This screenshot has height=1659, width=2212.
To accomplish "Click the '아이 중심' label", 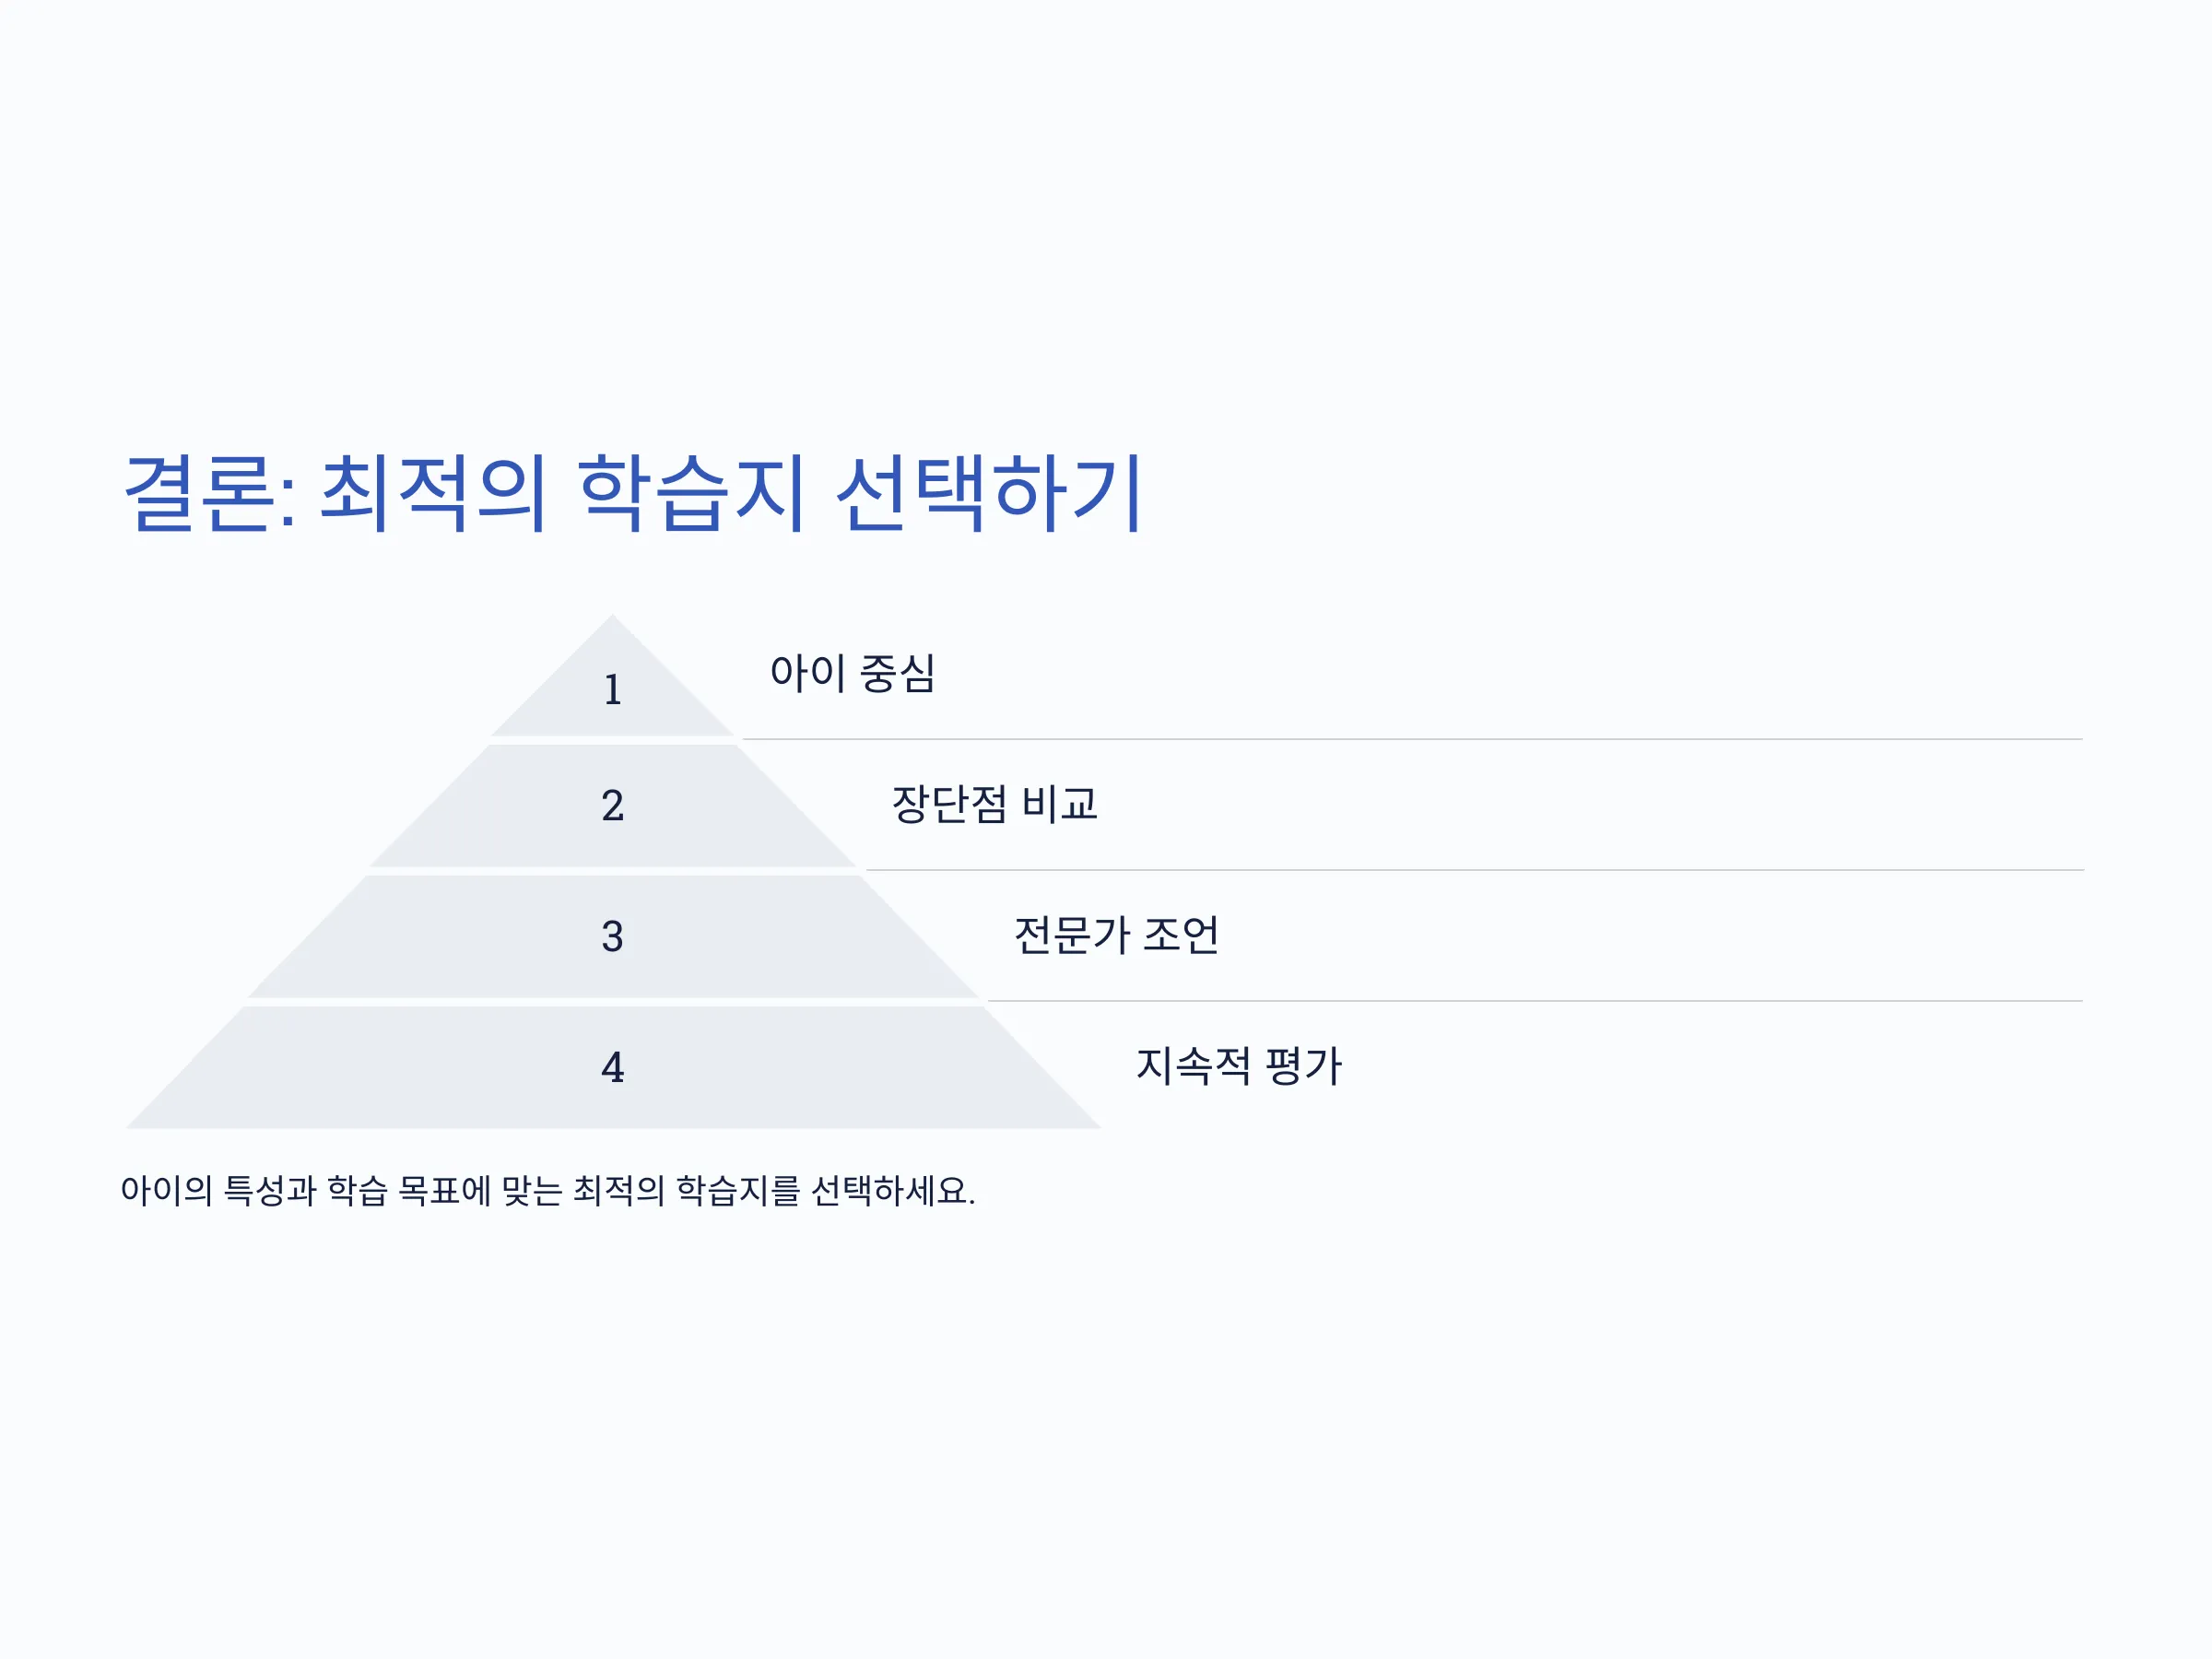I will pos(853,673).
